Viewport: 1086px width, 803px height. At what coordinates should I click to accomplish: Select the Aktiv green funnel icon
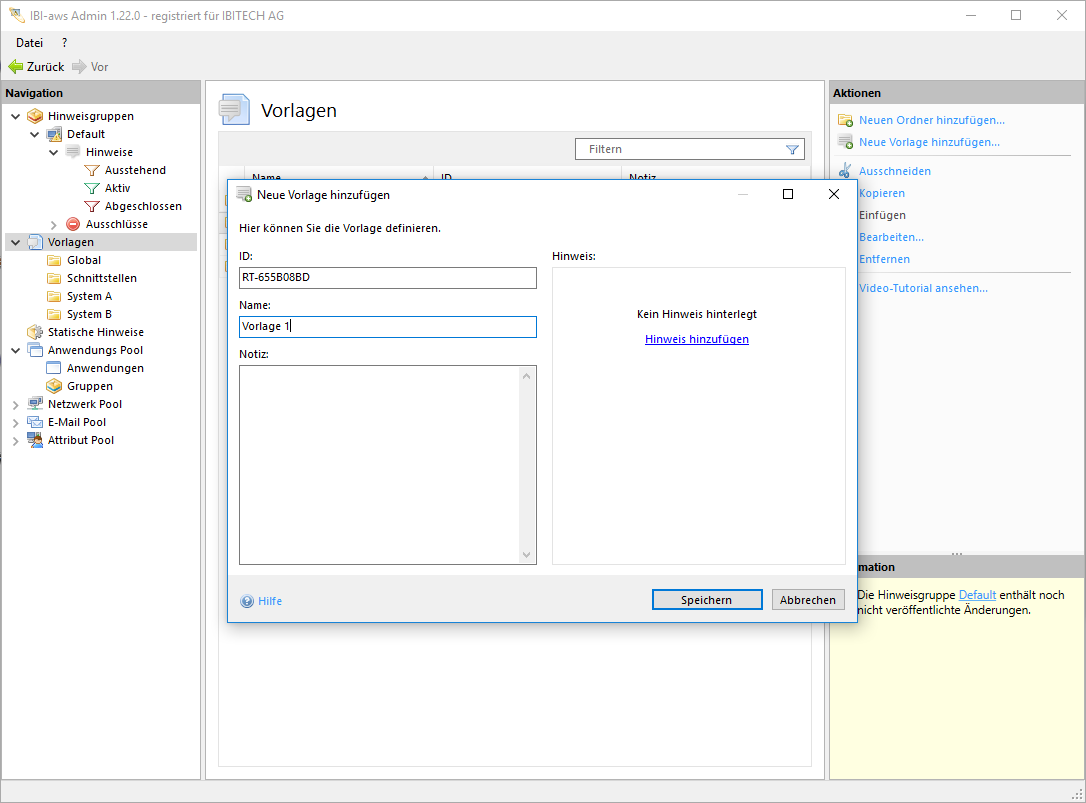(x=92, y=189)
